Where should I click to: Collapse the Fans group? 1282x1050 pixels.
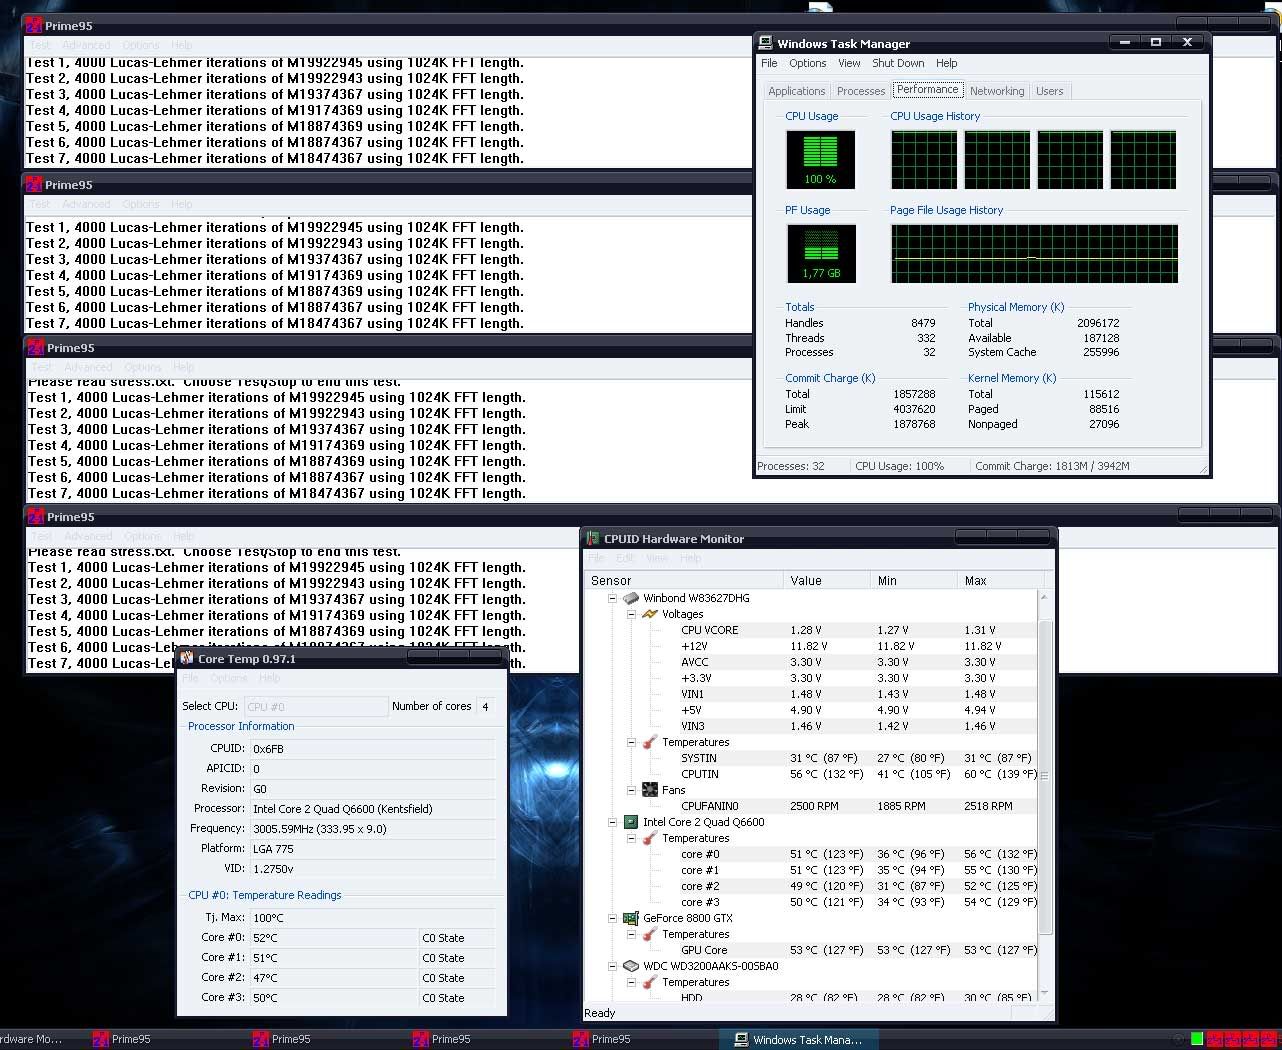pos(631,790)
